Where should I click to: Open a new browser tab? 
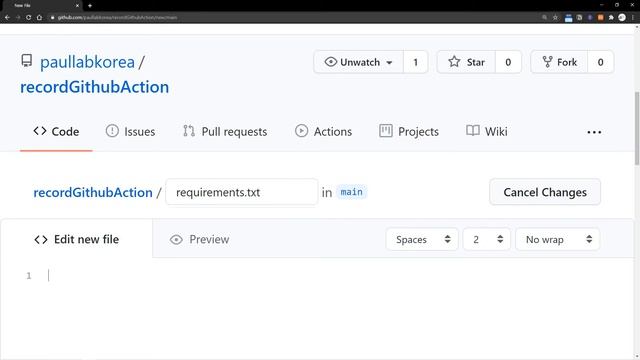[x=90, y=6]
